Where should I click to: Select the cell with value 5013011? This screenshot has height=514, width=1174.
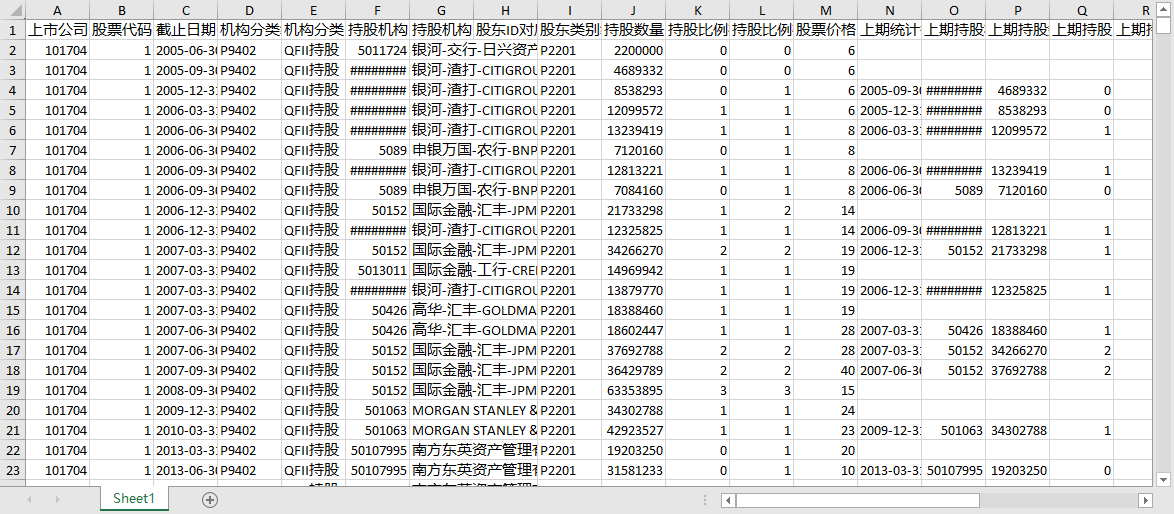(x=377, y=270)
